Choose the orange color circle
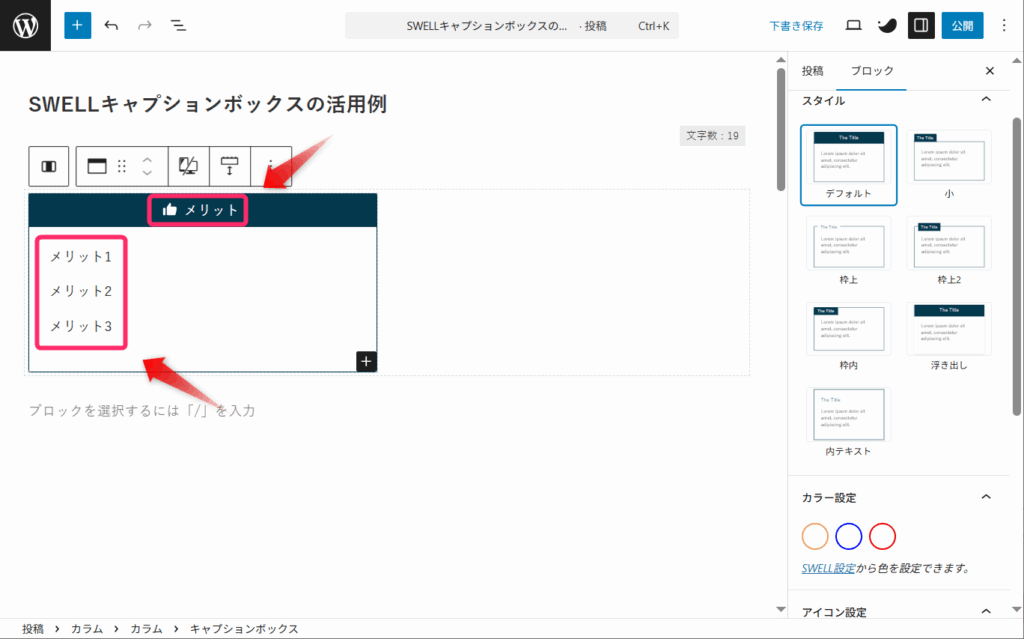Image resolution: width=1024 pixels, height=639 pixels. 814,536
